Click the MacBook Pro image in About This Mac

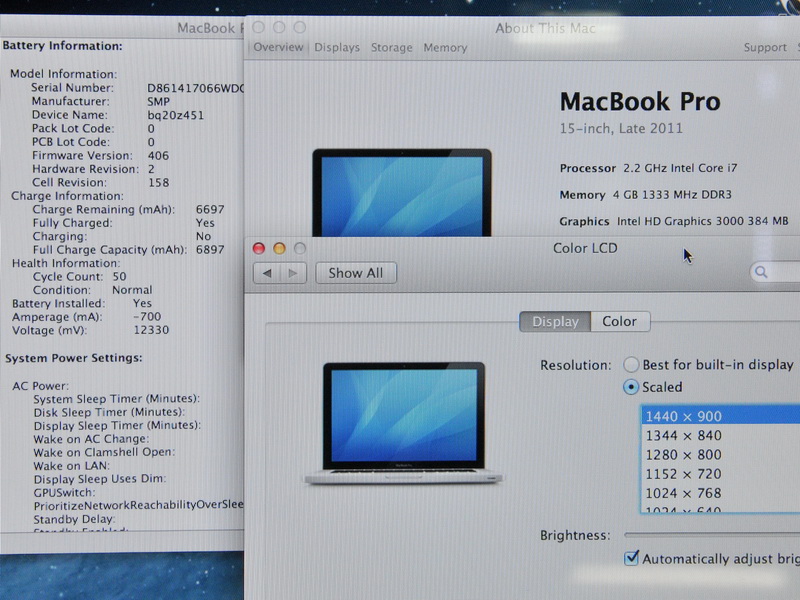pyautogui.click(x=402, y=193)
